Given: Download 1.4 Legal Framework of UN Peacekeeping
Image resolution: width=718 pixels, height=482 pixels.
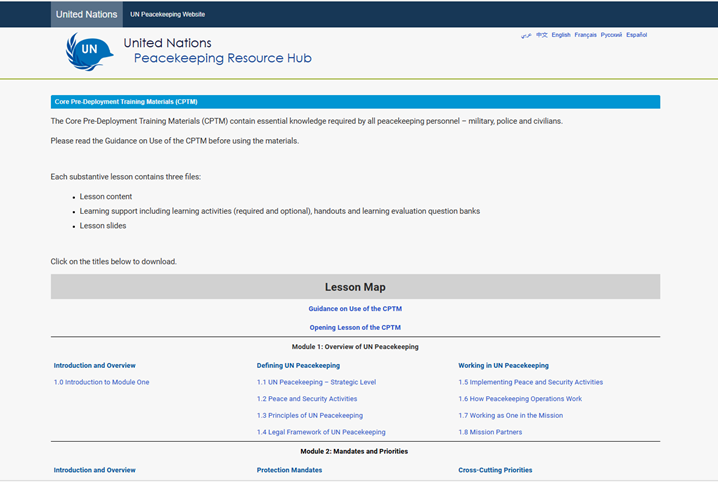Looking at the screenshot, I should pos(321,432).
